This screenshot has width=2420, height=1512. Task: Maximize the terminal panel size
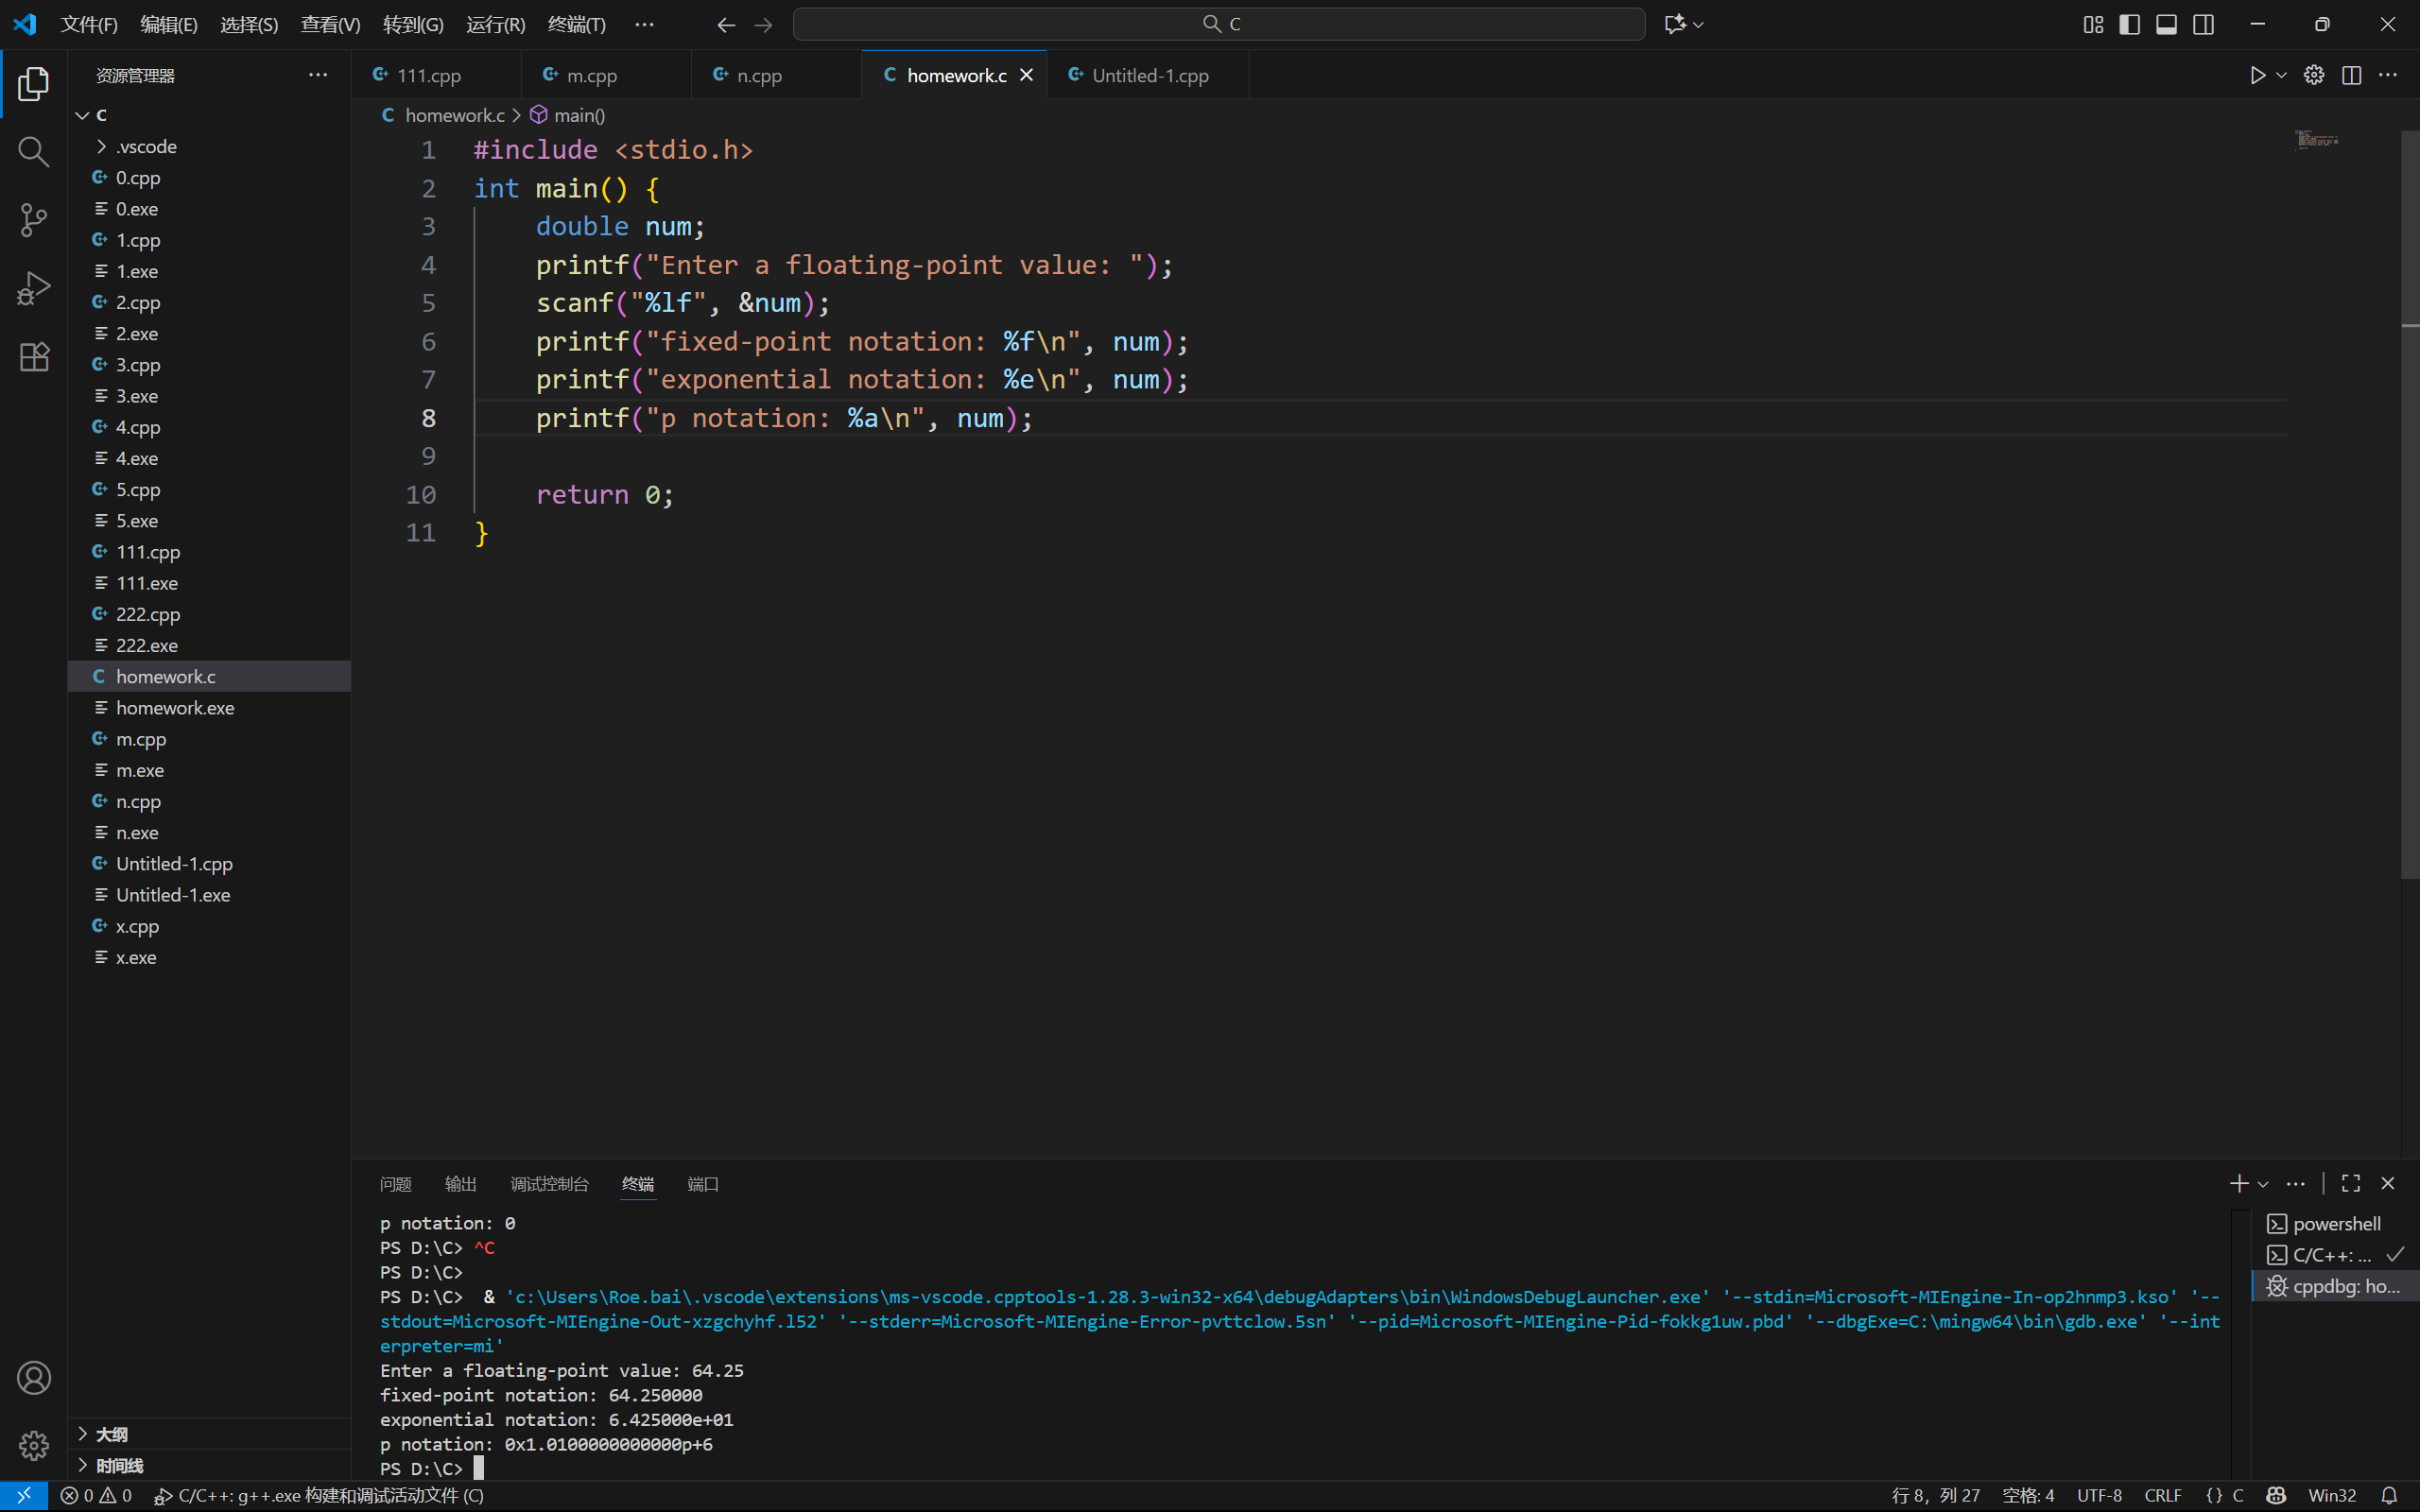tap(2351, 1183)
